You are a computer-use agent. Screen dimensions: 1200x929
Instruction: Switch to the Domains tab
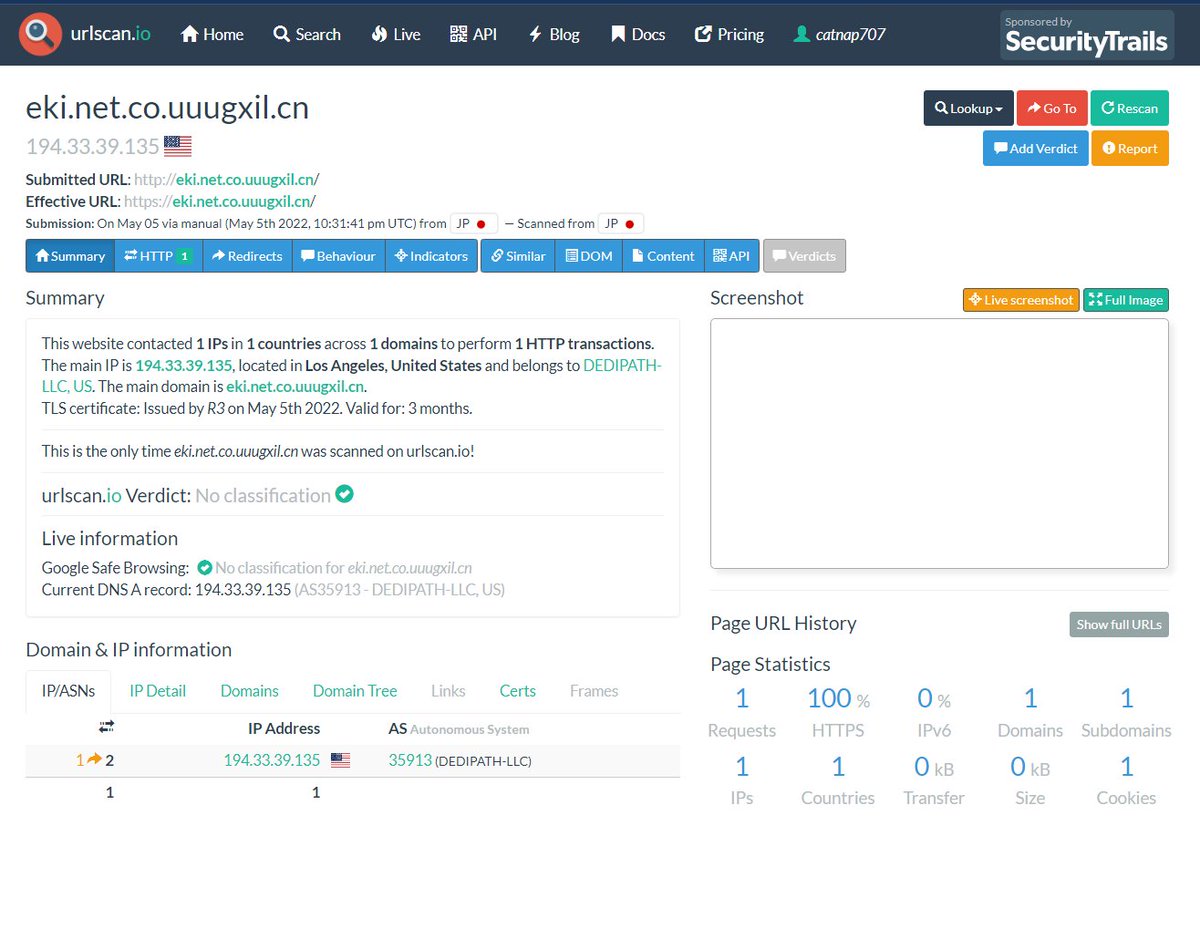[250, 691]
